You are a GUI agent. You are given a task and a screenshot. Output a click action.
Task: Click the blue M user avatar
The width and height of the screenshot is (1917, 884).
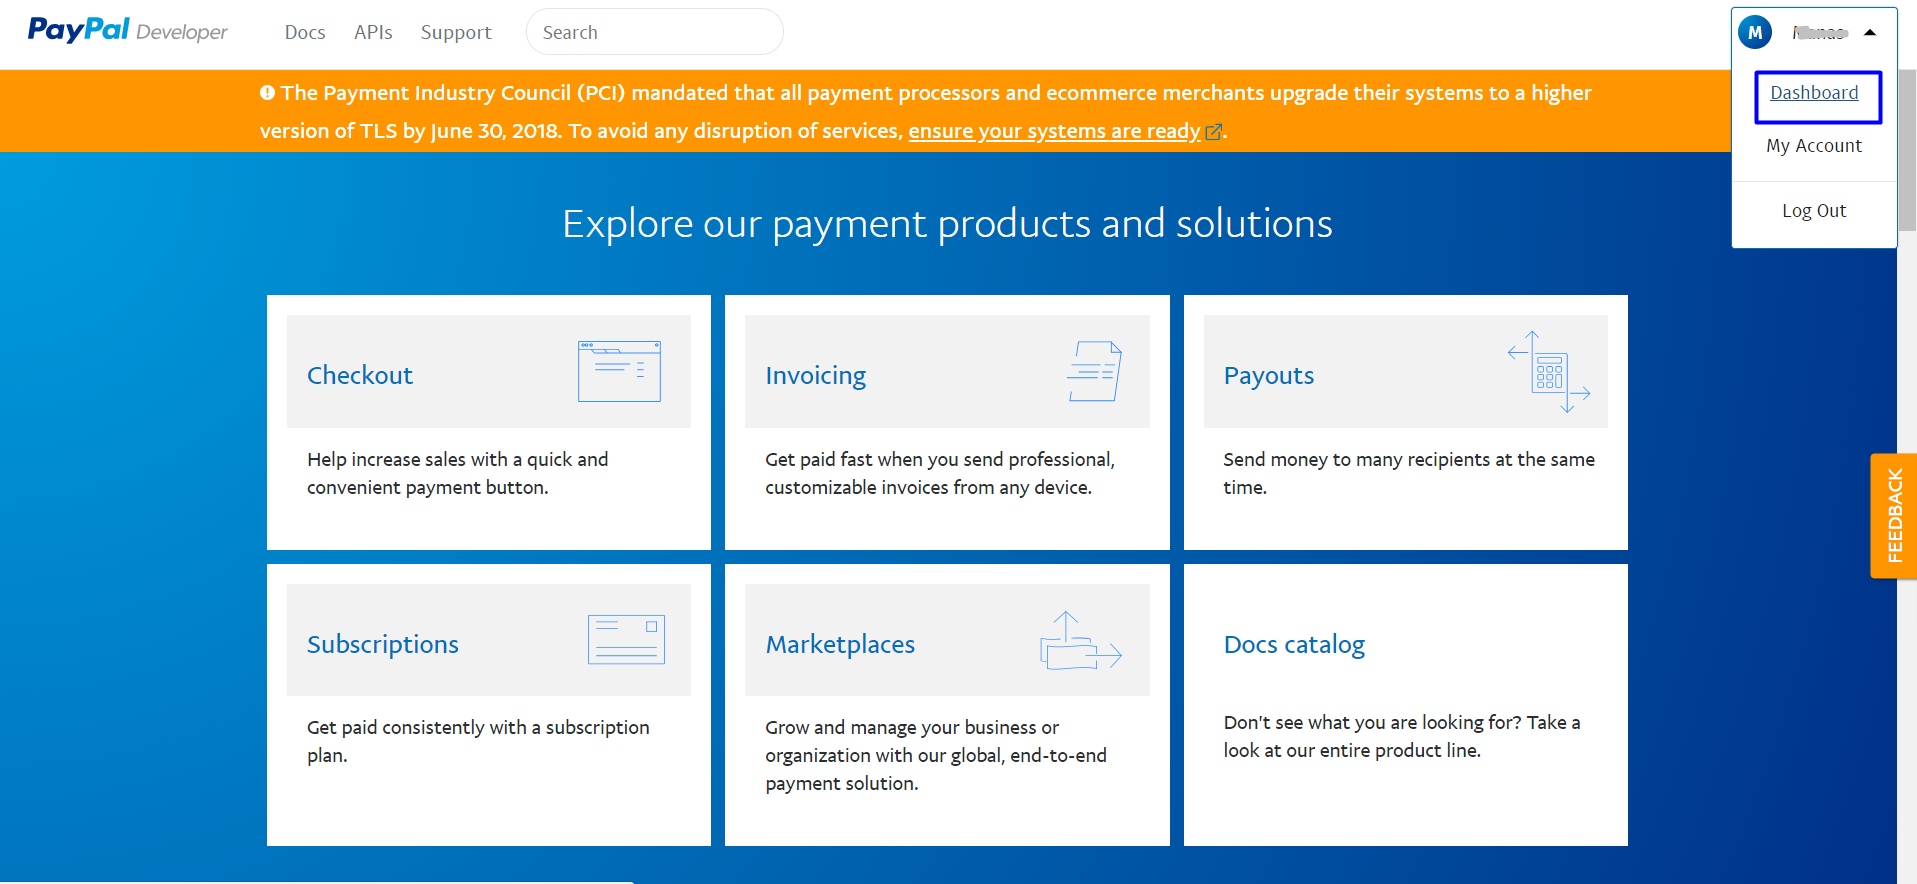coord(1755,32)
